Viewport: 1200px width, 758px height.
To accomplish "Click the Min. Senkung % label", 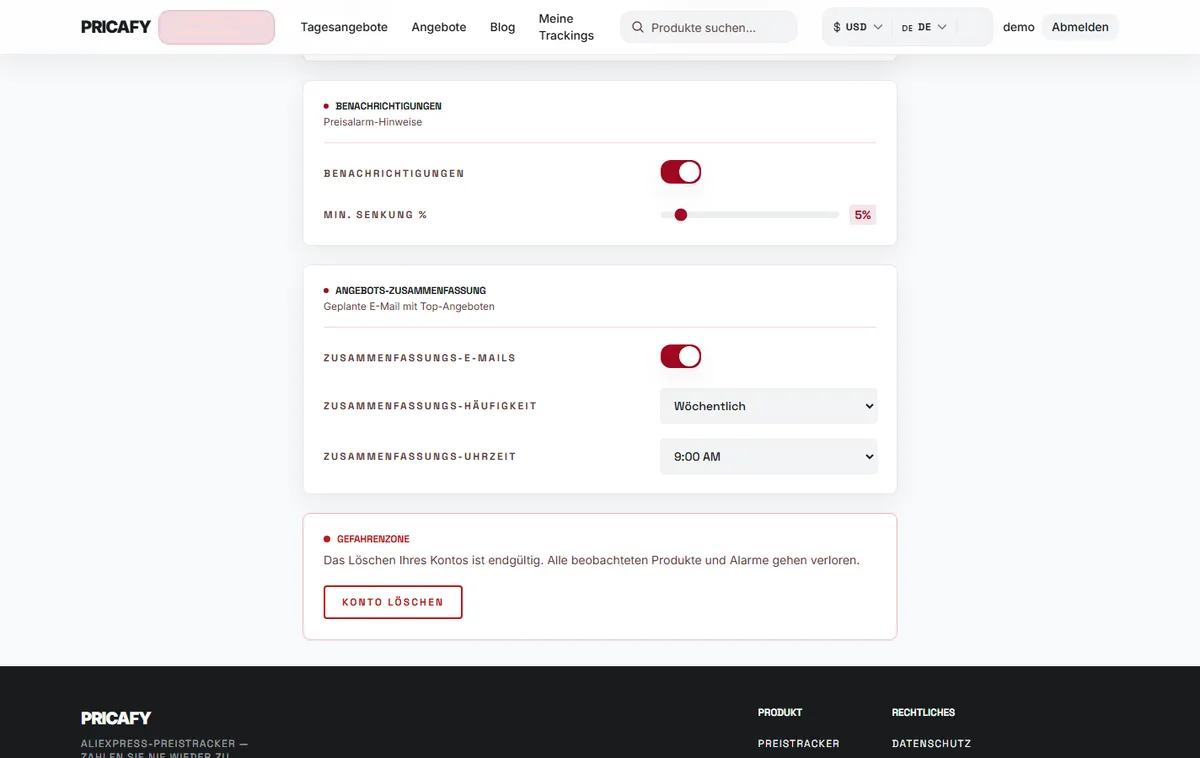I will click(375, 215).
